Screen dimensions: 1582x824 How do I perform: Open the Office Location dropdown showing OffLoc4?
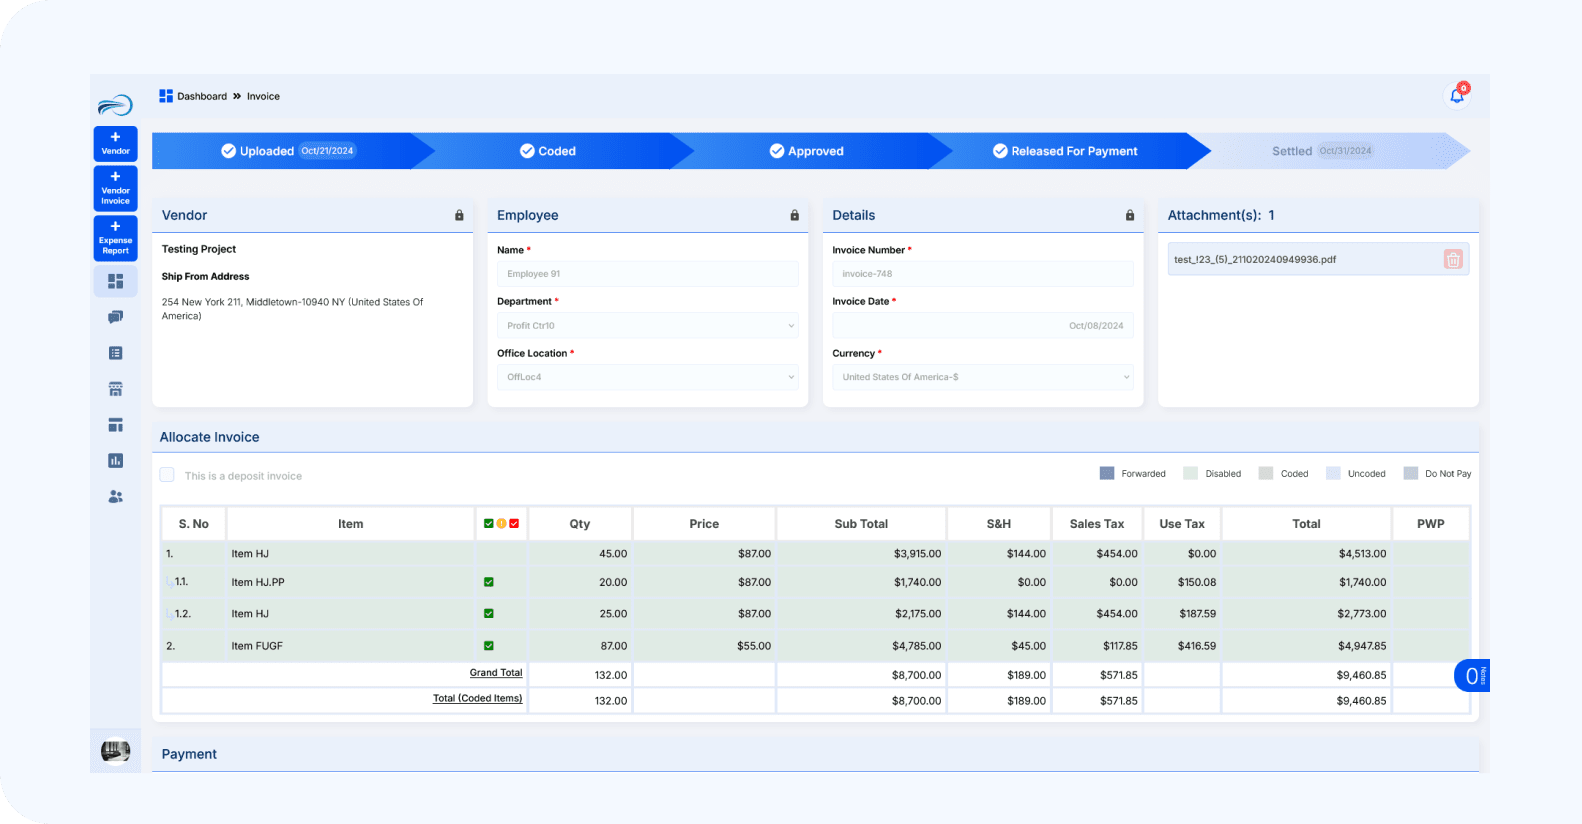[648, 377]
